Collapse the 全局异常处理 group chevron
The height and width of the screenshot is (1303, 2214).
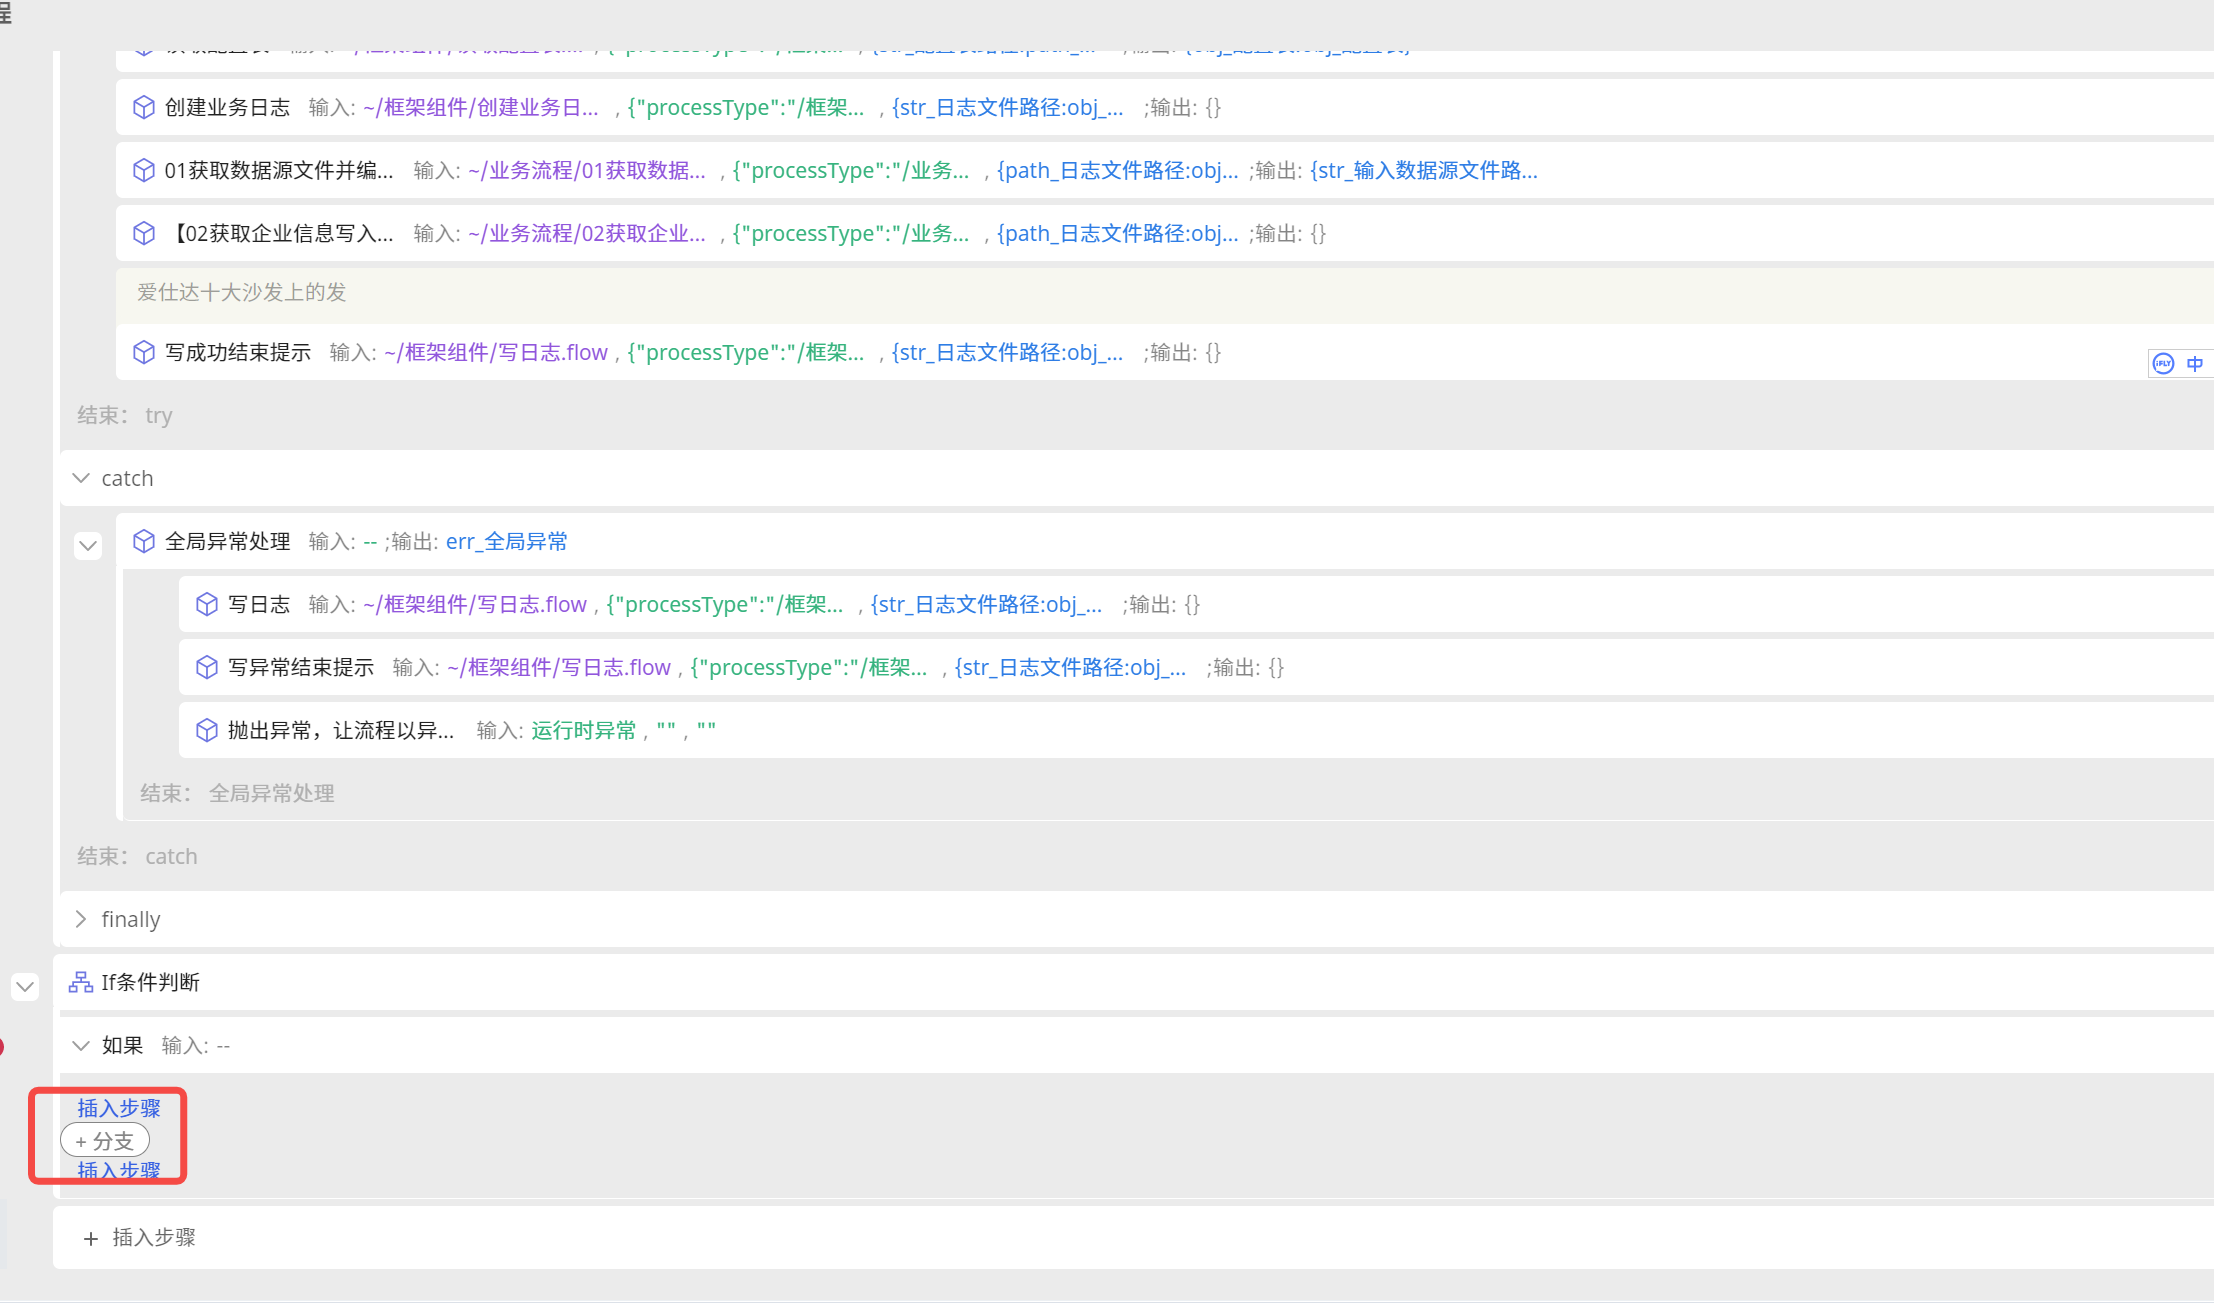[88, 545]
